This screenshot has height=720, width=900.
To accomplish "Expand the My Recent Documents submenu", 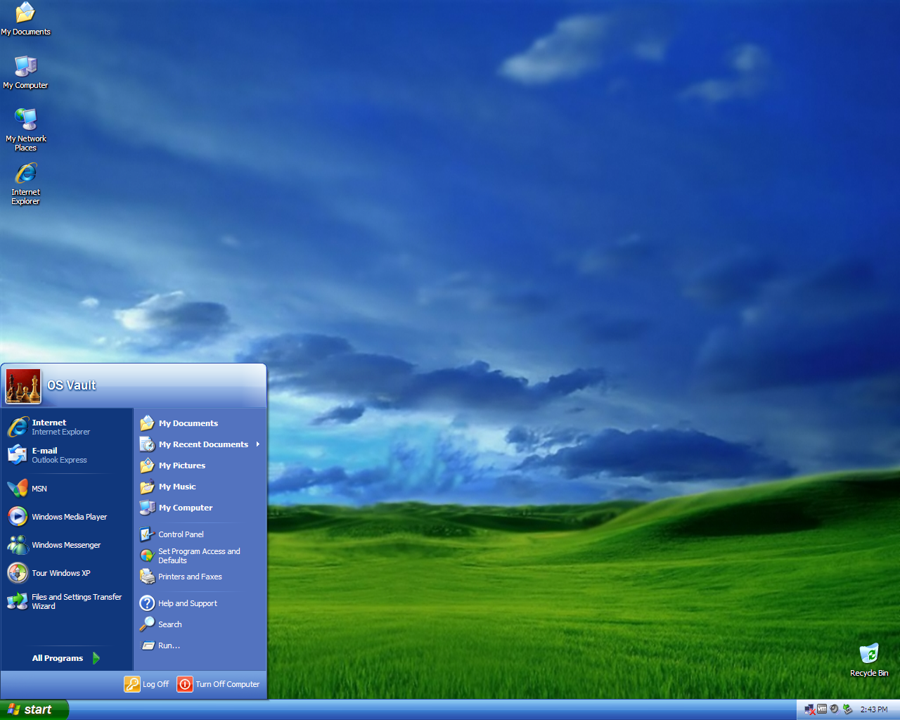I will (200, 444).
